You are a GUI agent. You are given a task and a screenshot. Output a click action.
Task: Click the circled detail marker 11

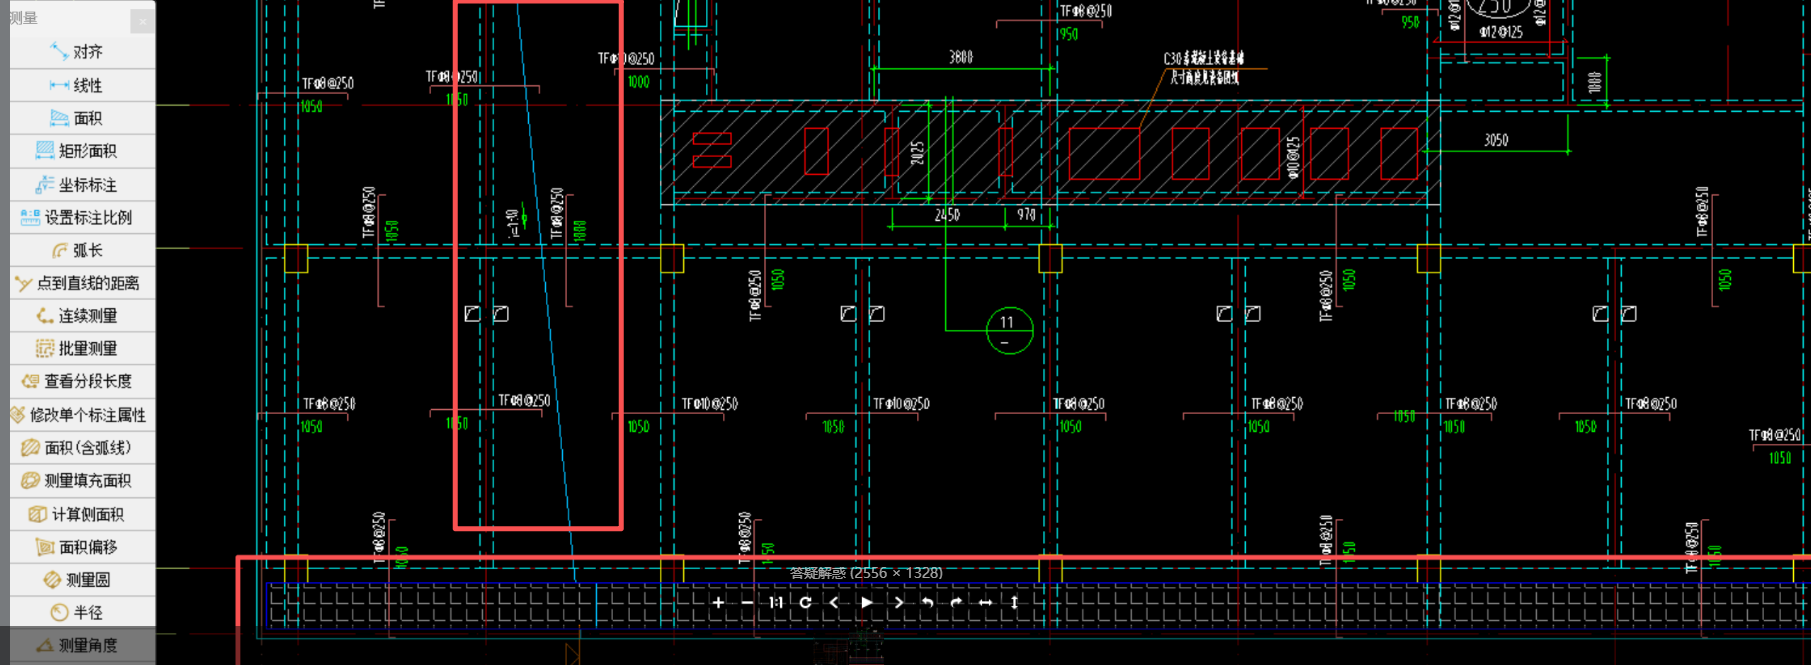(x=1009, y=330)
